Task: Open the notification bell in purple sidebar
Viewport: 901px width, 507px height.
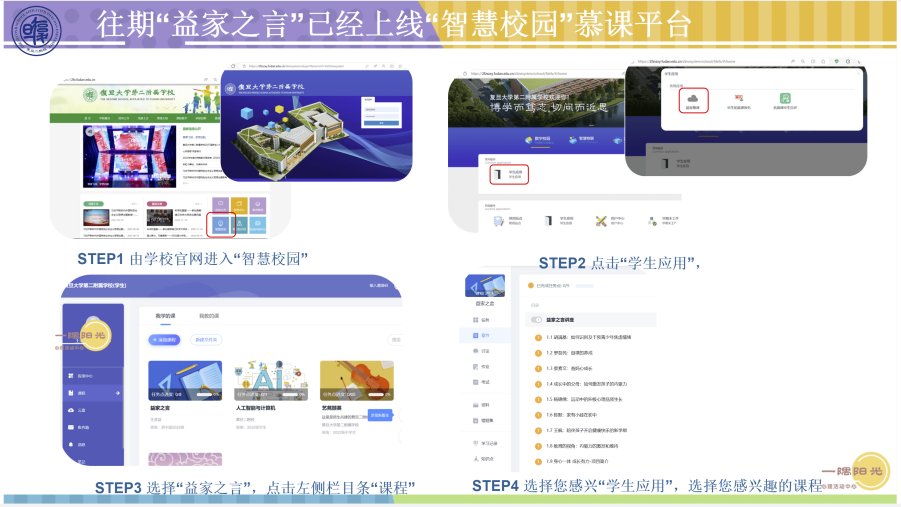Action: pos(71,444)
